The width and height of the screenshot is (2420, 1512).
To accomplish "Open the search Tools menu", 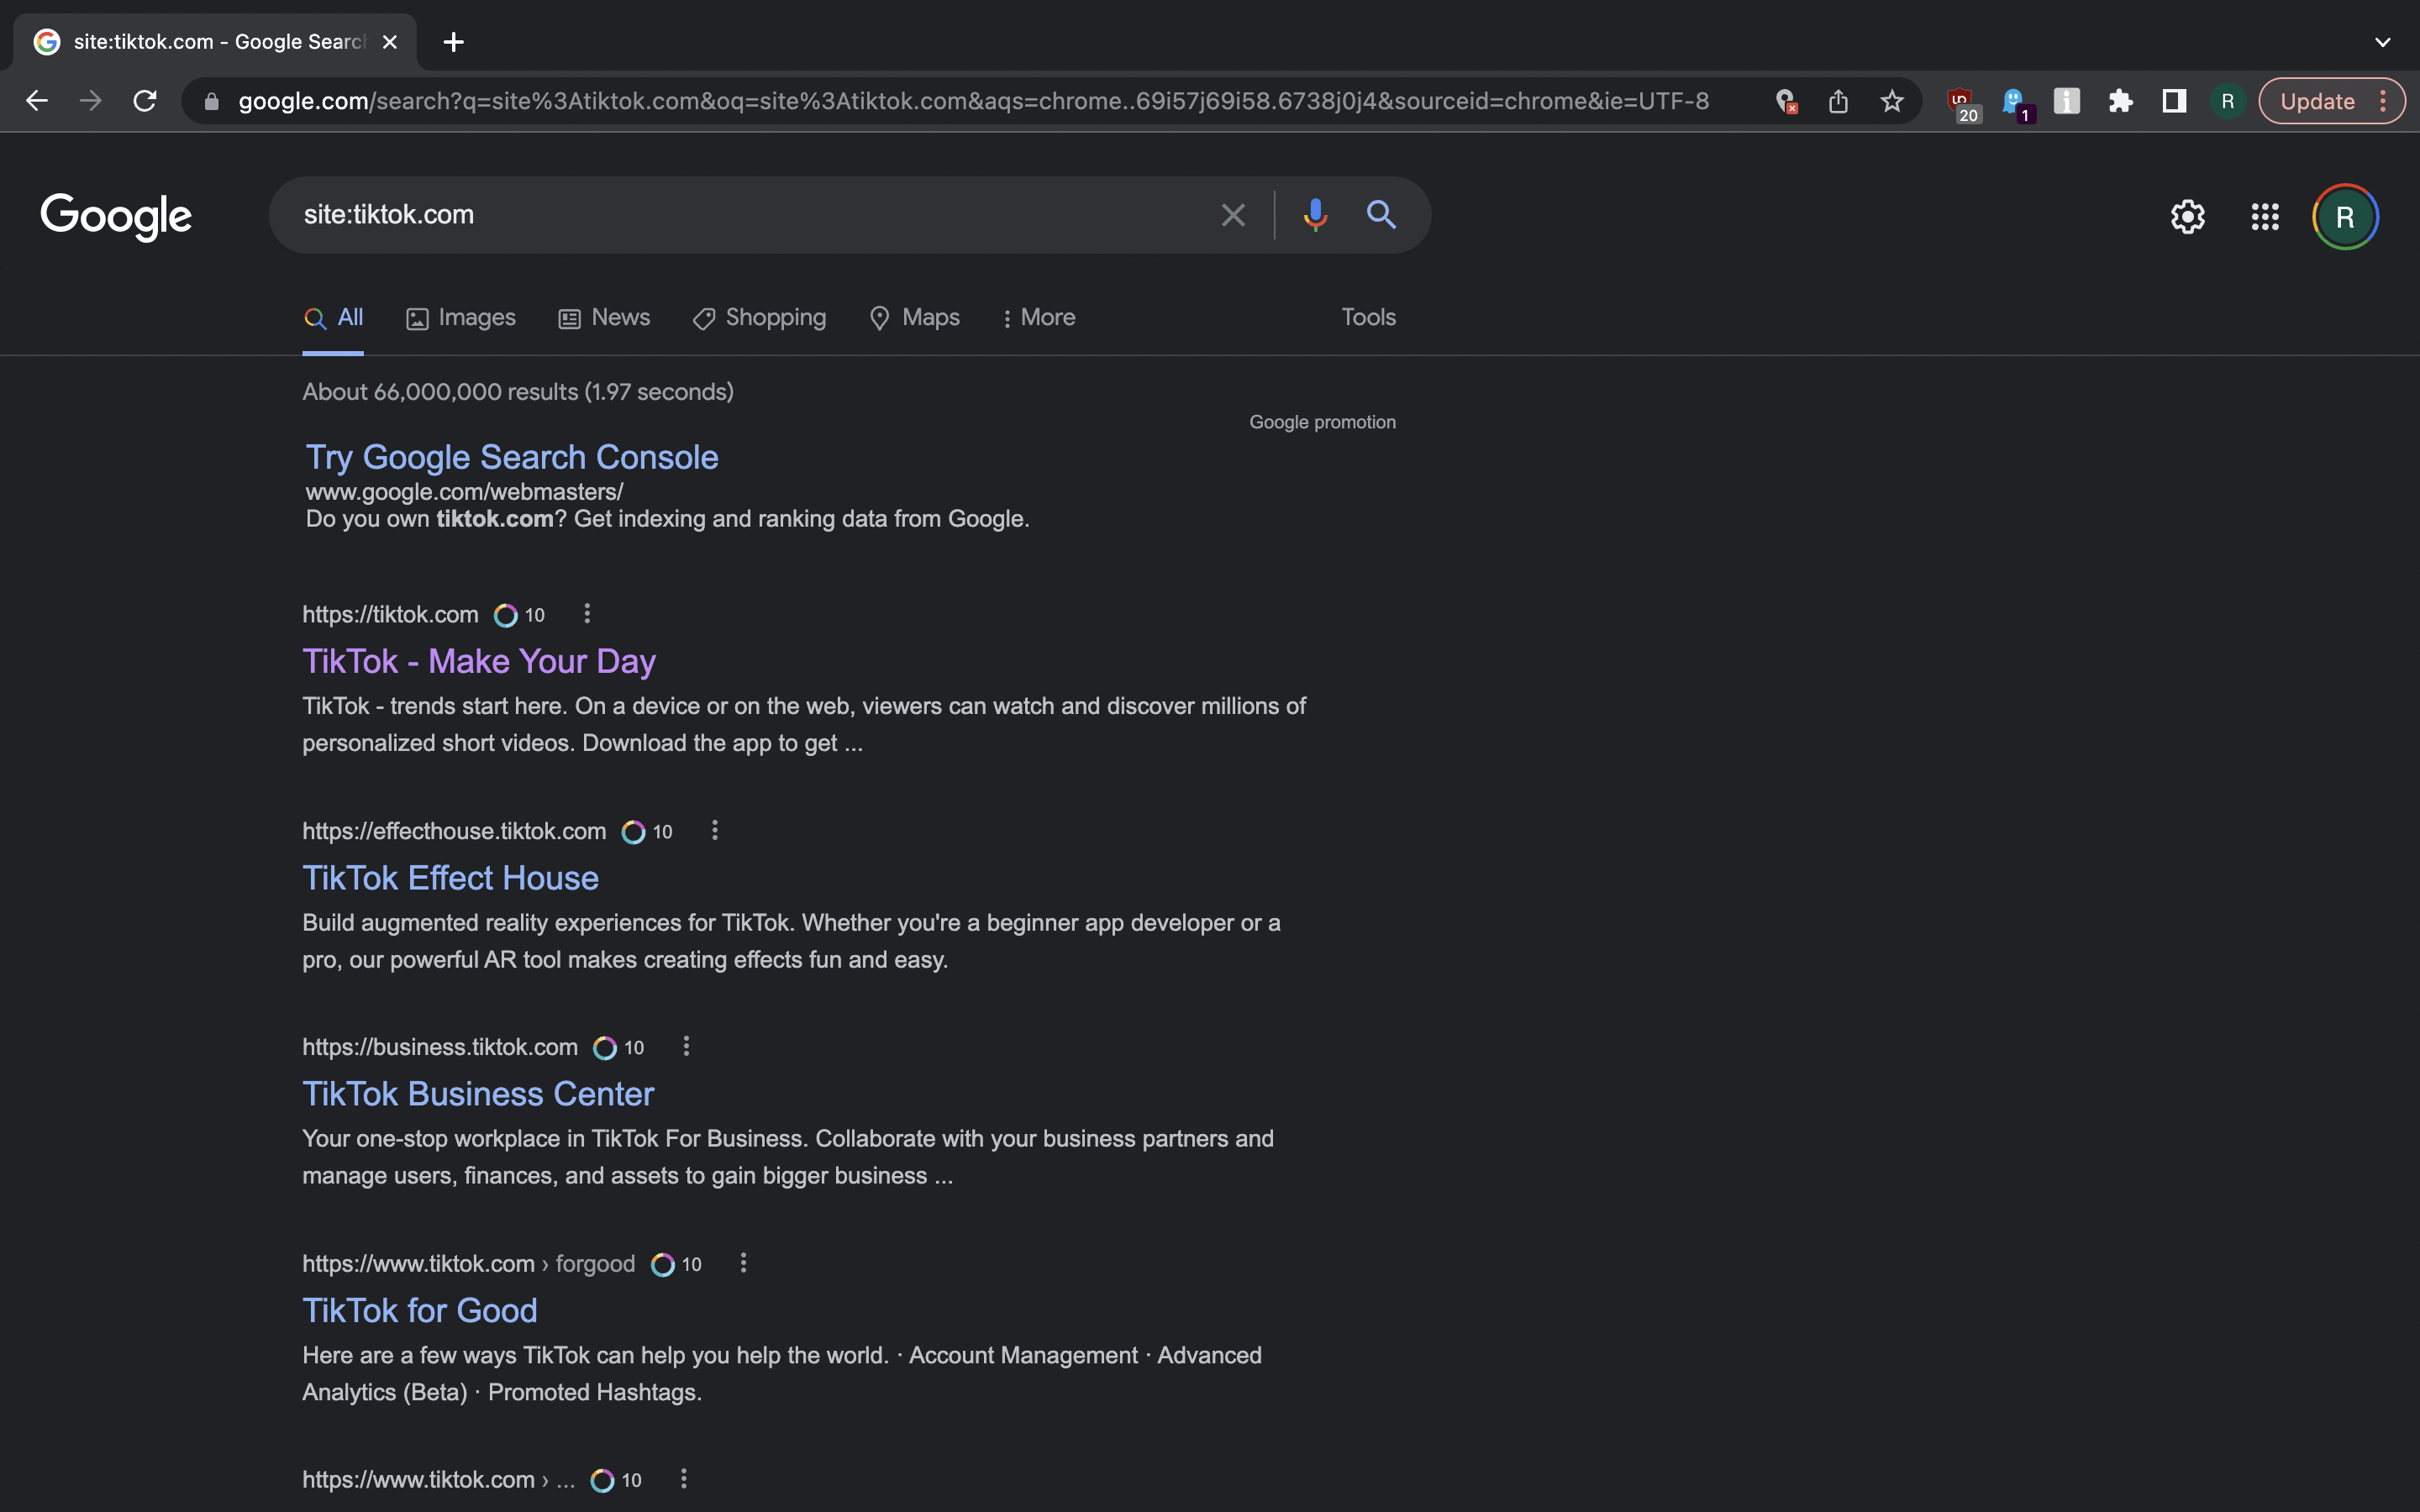I will tap(1368, 317).
